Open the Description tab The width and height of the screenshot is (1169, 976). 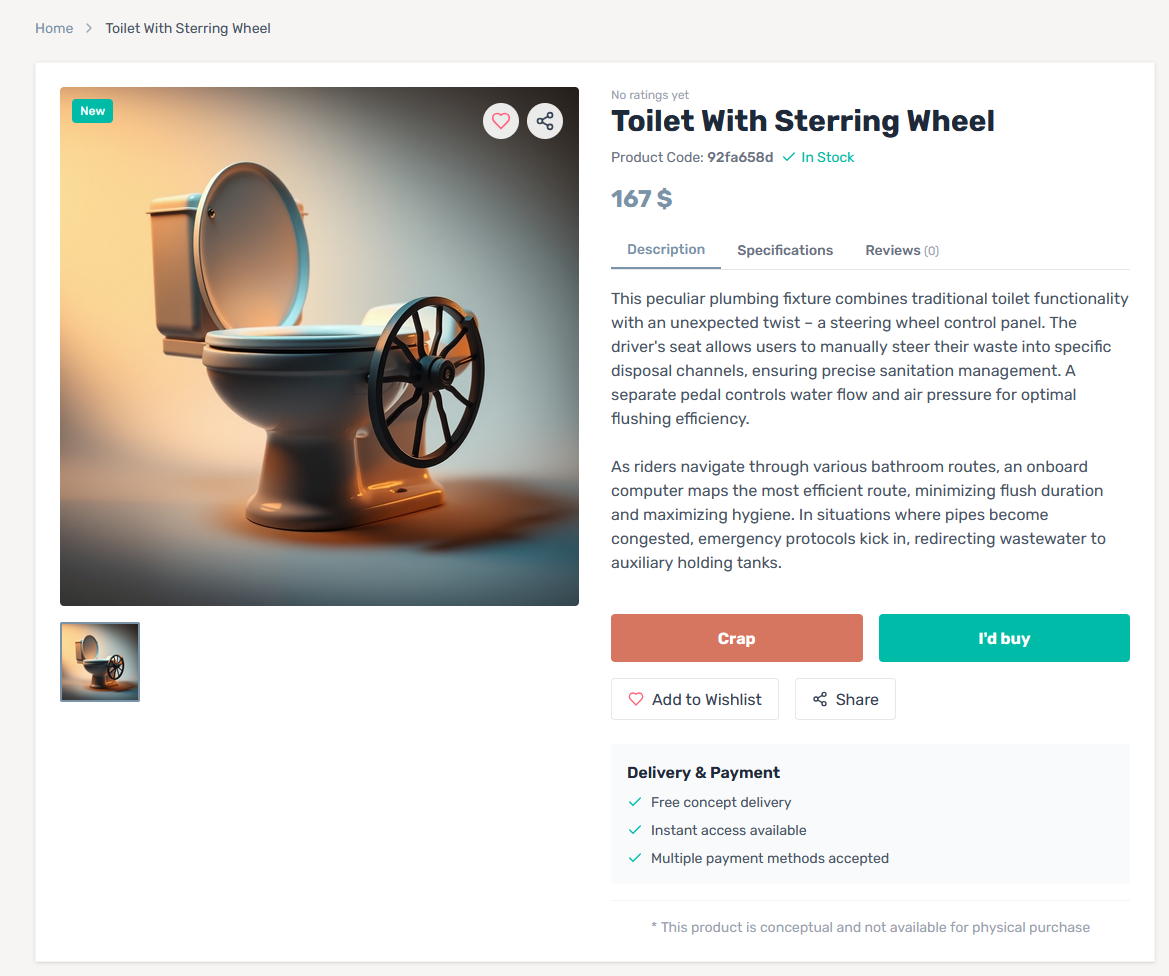666,250
